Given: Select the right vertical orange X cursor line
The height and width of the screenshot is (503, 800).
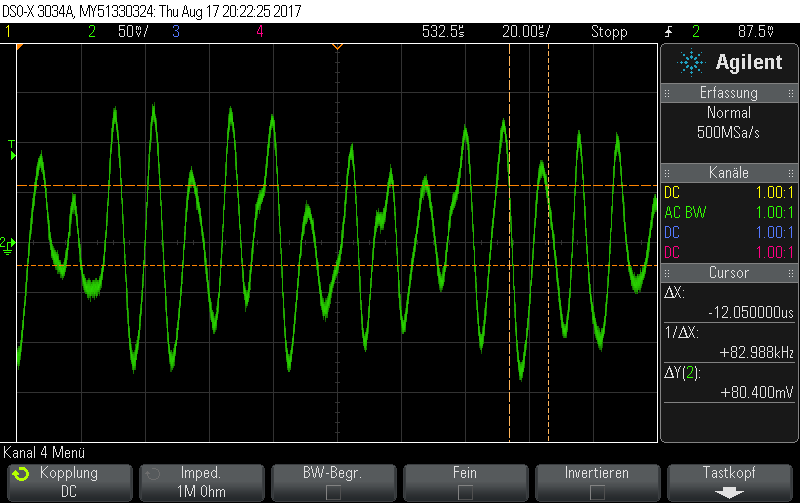Looking at the screenshot, I should (x=548, y=243).
